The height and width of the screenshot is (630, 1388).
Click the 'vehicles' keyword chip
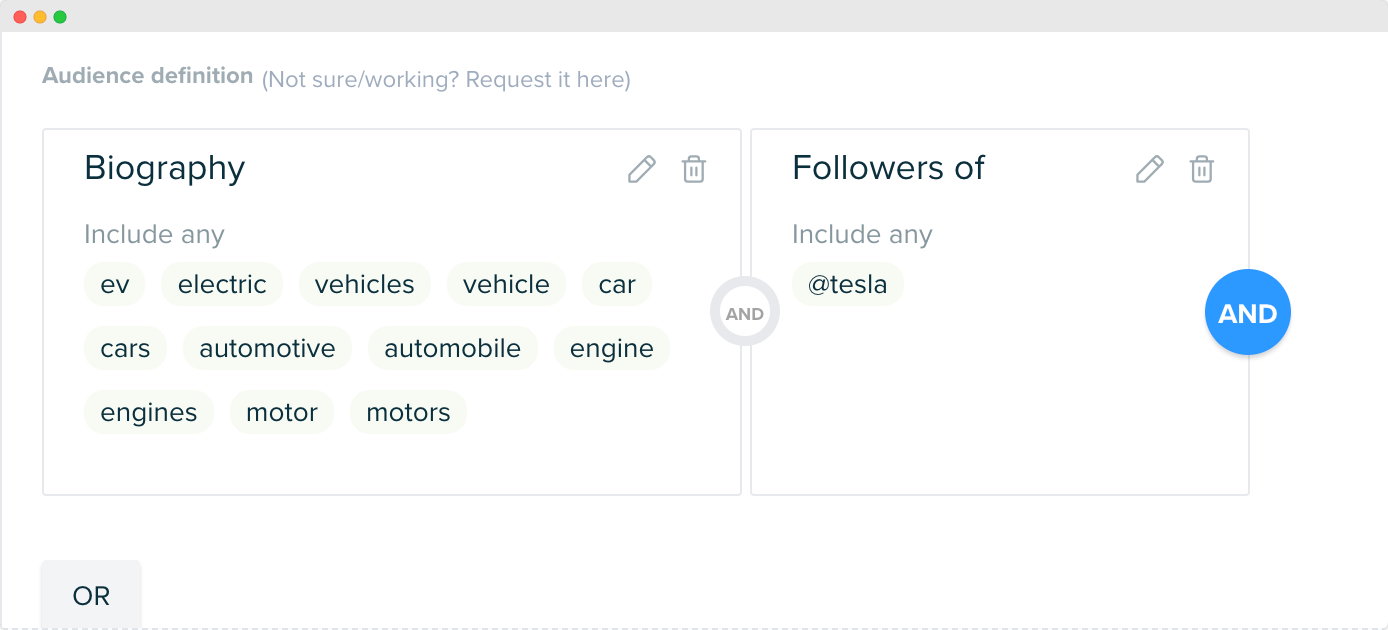click(x=364, y=284)
